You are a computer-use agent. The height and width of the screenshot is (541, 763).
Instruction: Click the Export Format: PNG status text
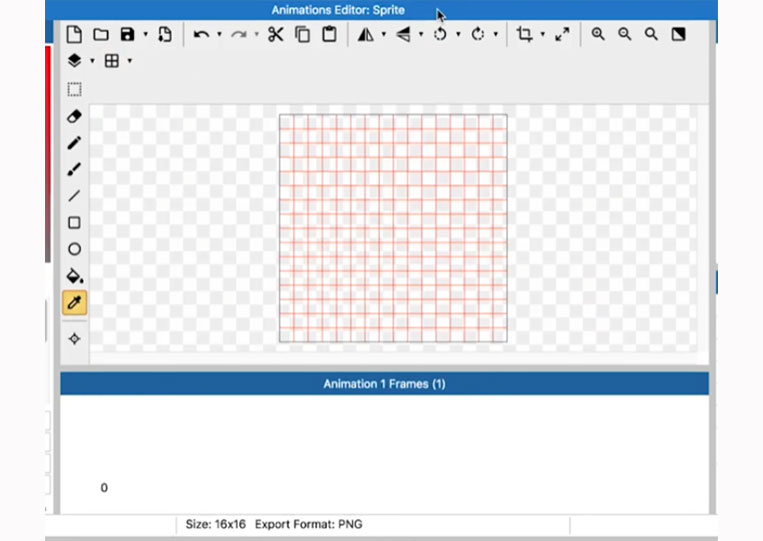coord(309,524)
